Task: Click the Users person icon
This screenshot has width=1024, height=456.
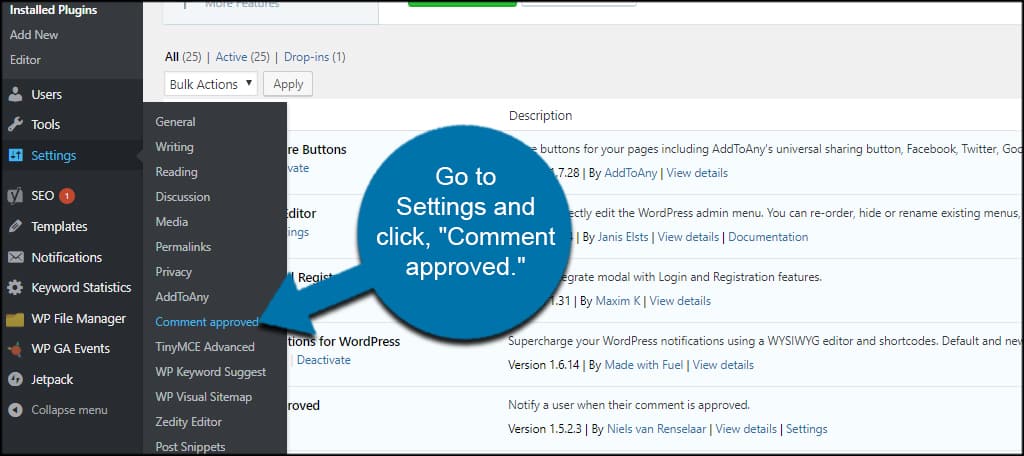Action: [16, 95]
